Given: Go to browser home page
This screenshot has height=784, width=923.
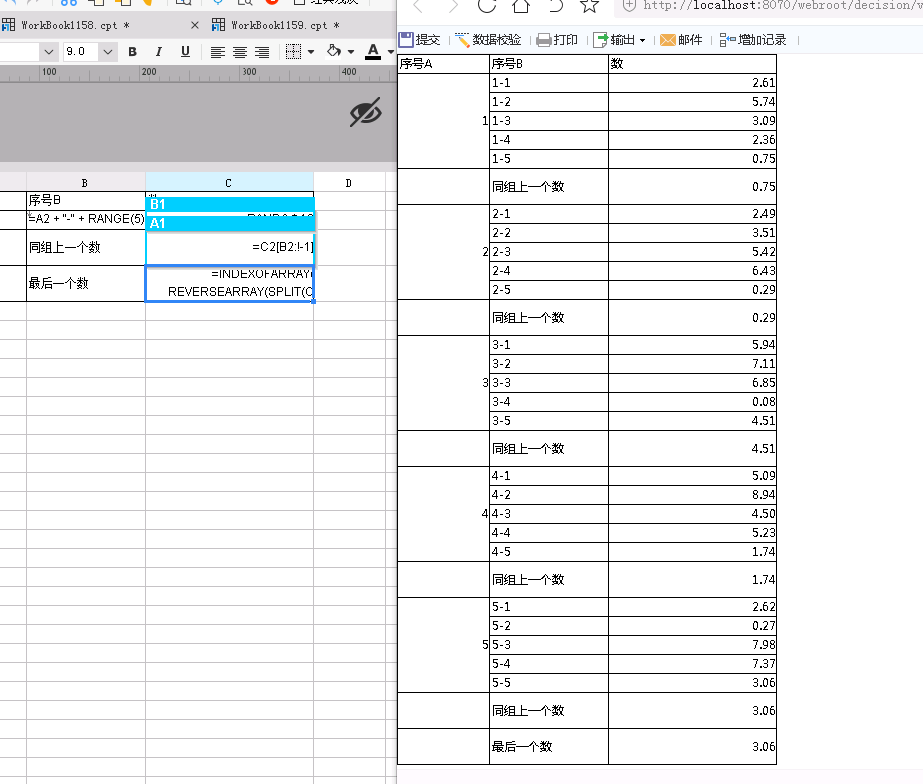Looking at the screenshot, I should (x=521, y=5).
